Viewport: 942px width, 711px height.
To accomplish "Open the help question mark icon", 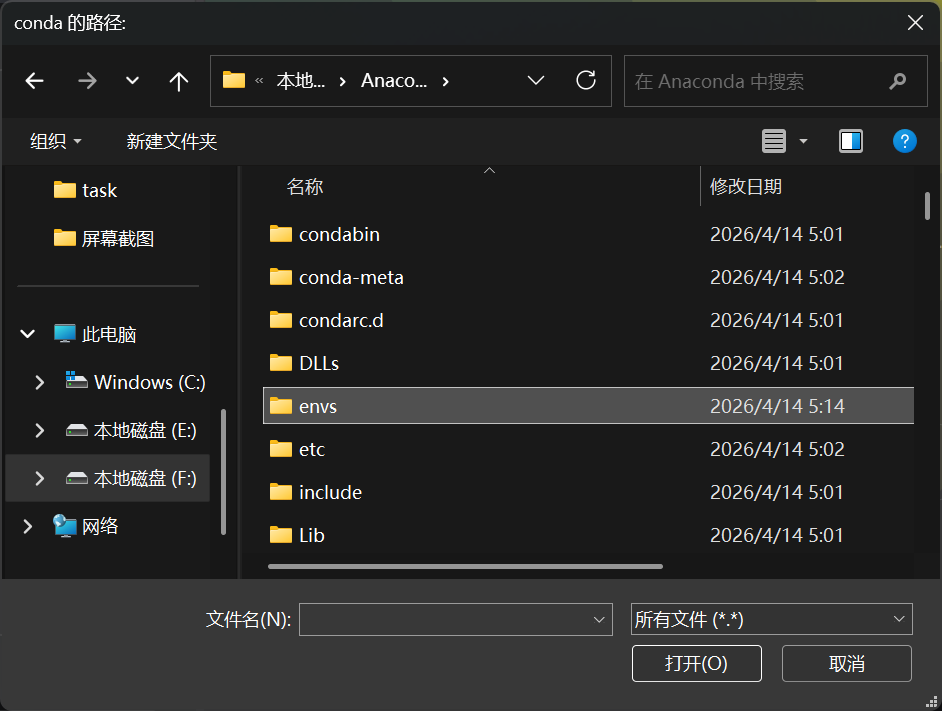I will 904,141.
